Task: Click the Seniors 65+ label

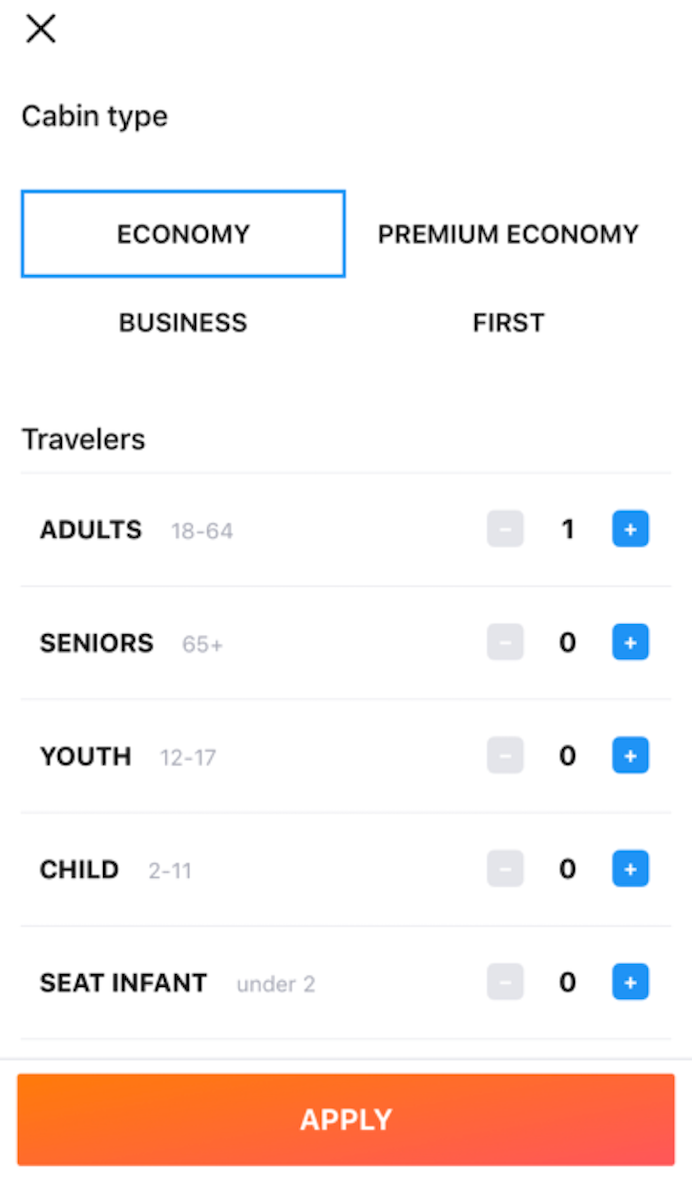Action: 97,642
